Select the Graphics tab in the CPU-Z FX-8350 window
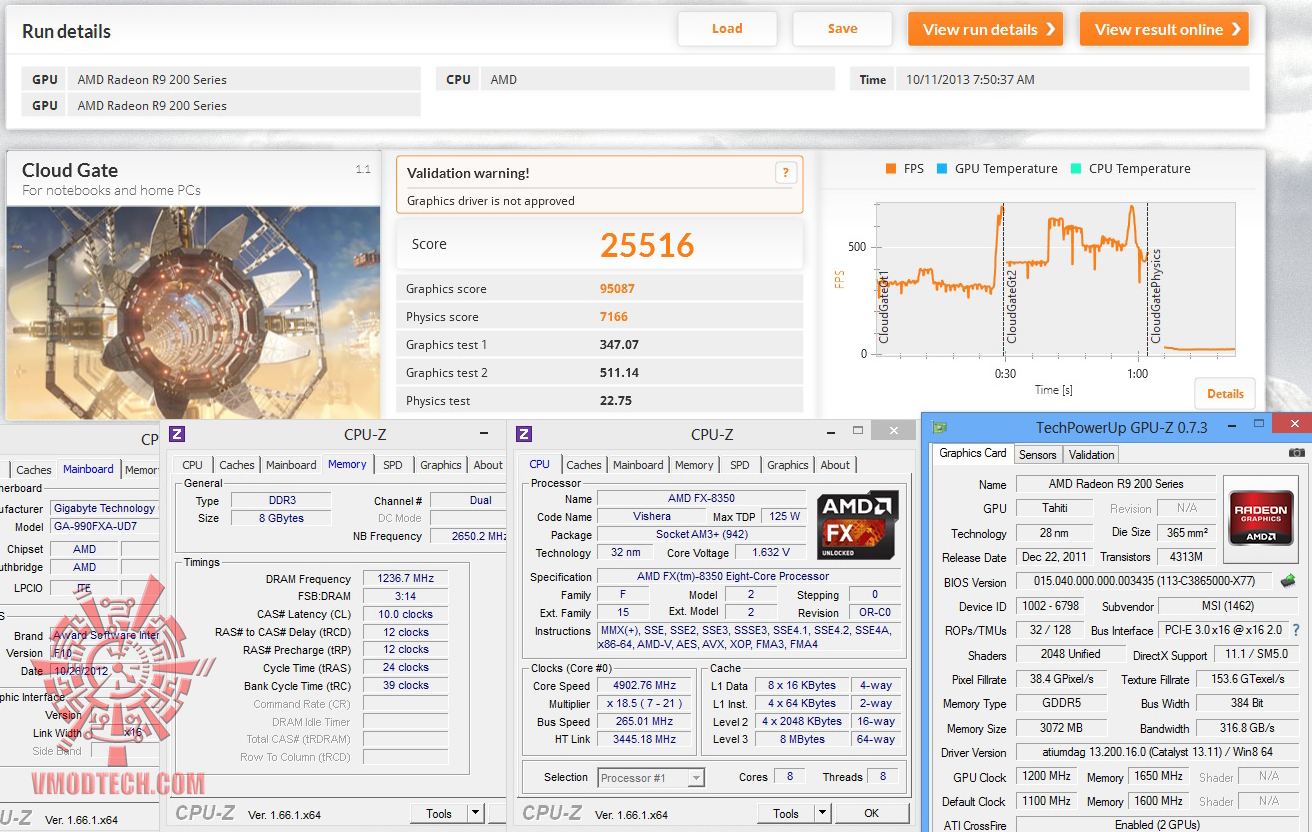The width and height of the screenshot is (1312, 832). [788, 465]
